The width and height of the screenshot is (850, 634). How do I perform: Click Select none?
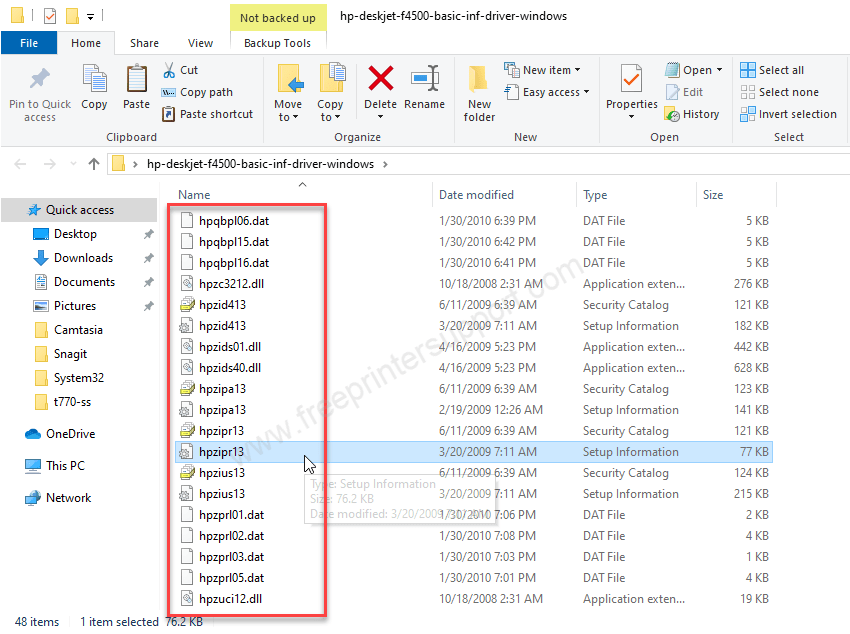780,92
